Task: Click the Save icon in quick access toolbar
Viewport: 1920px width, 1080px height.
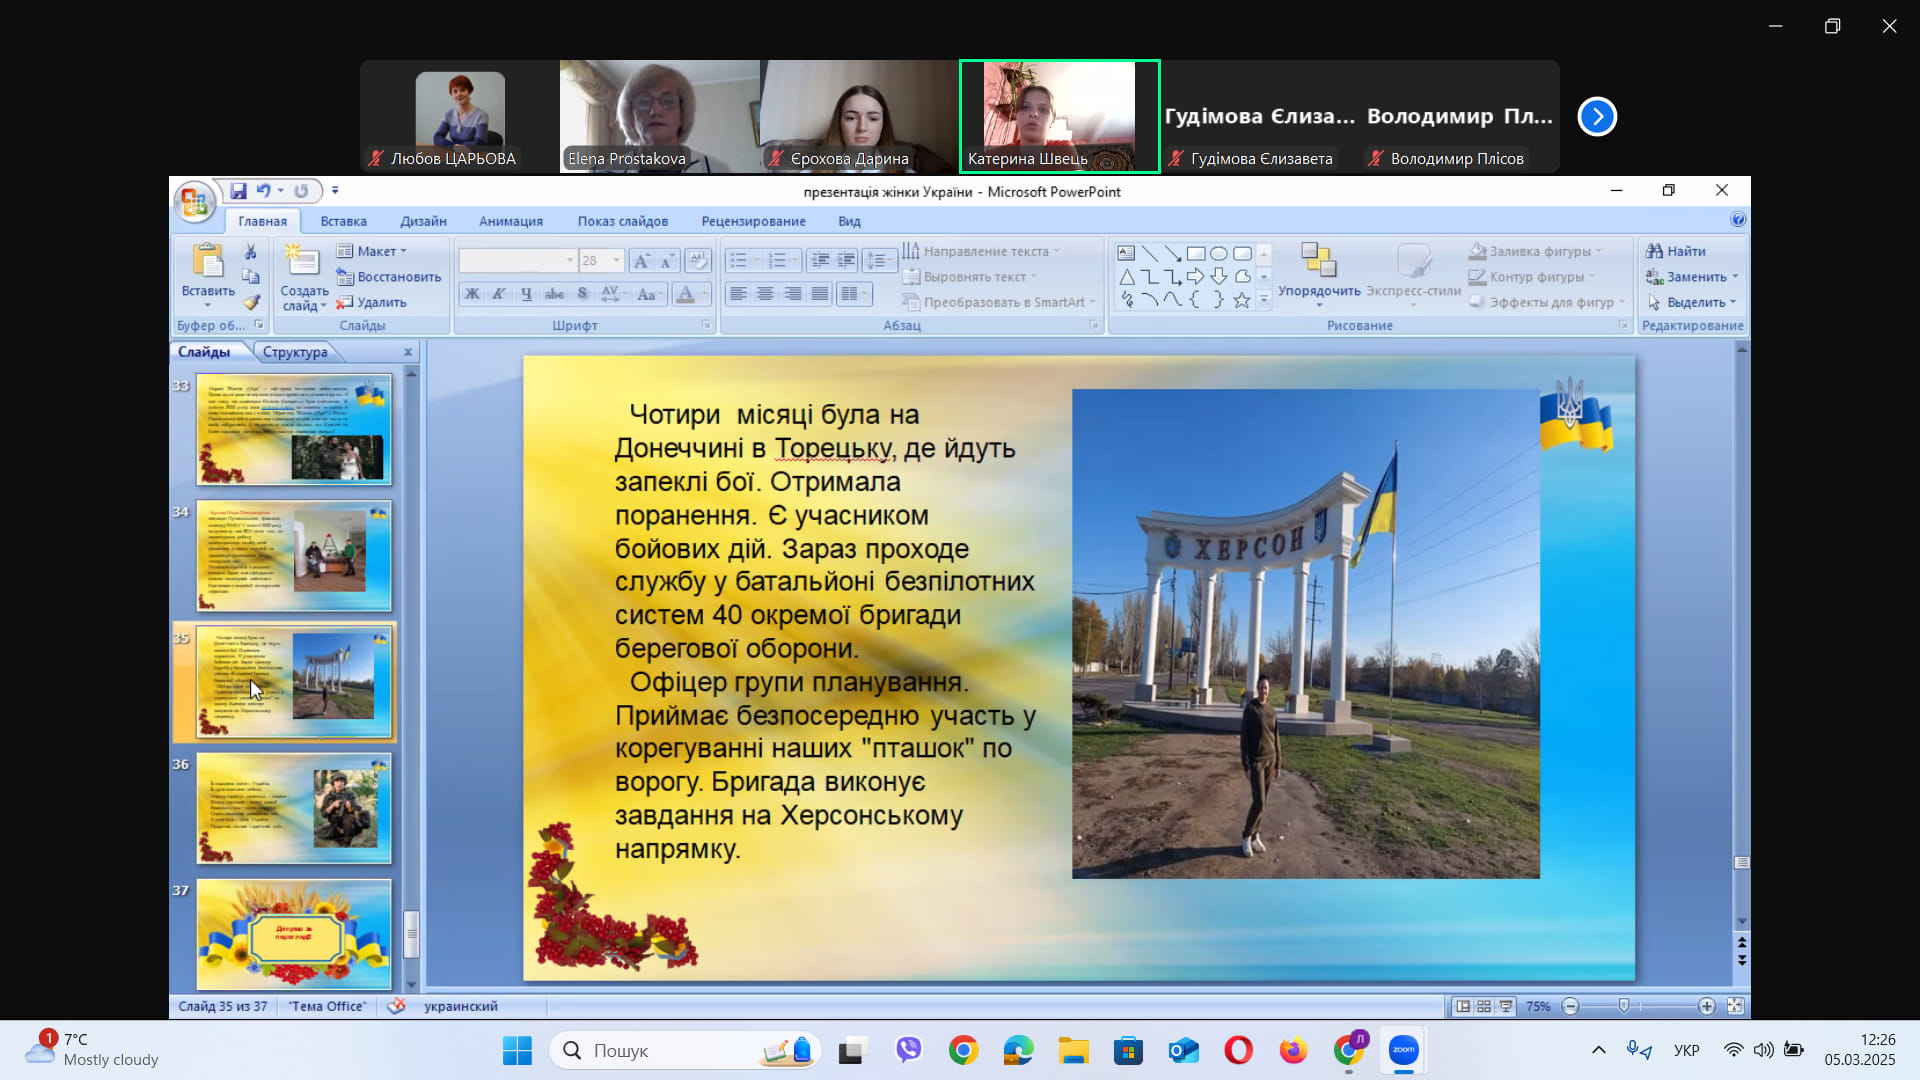Action: pyautogui.click(x=238, y=191)
